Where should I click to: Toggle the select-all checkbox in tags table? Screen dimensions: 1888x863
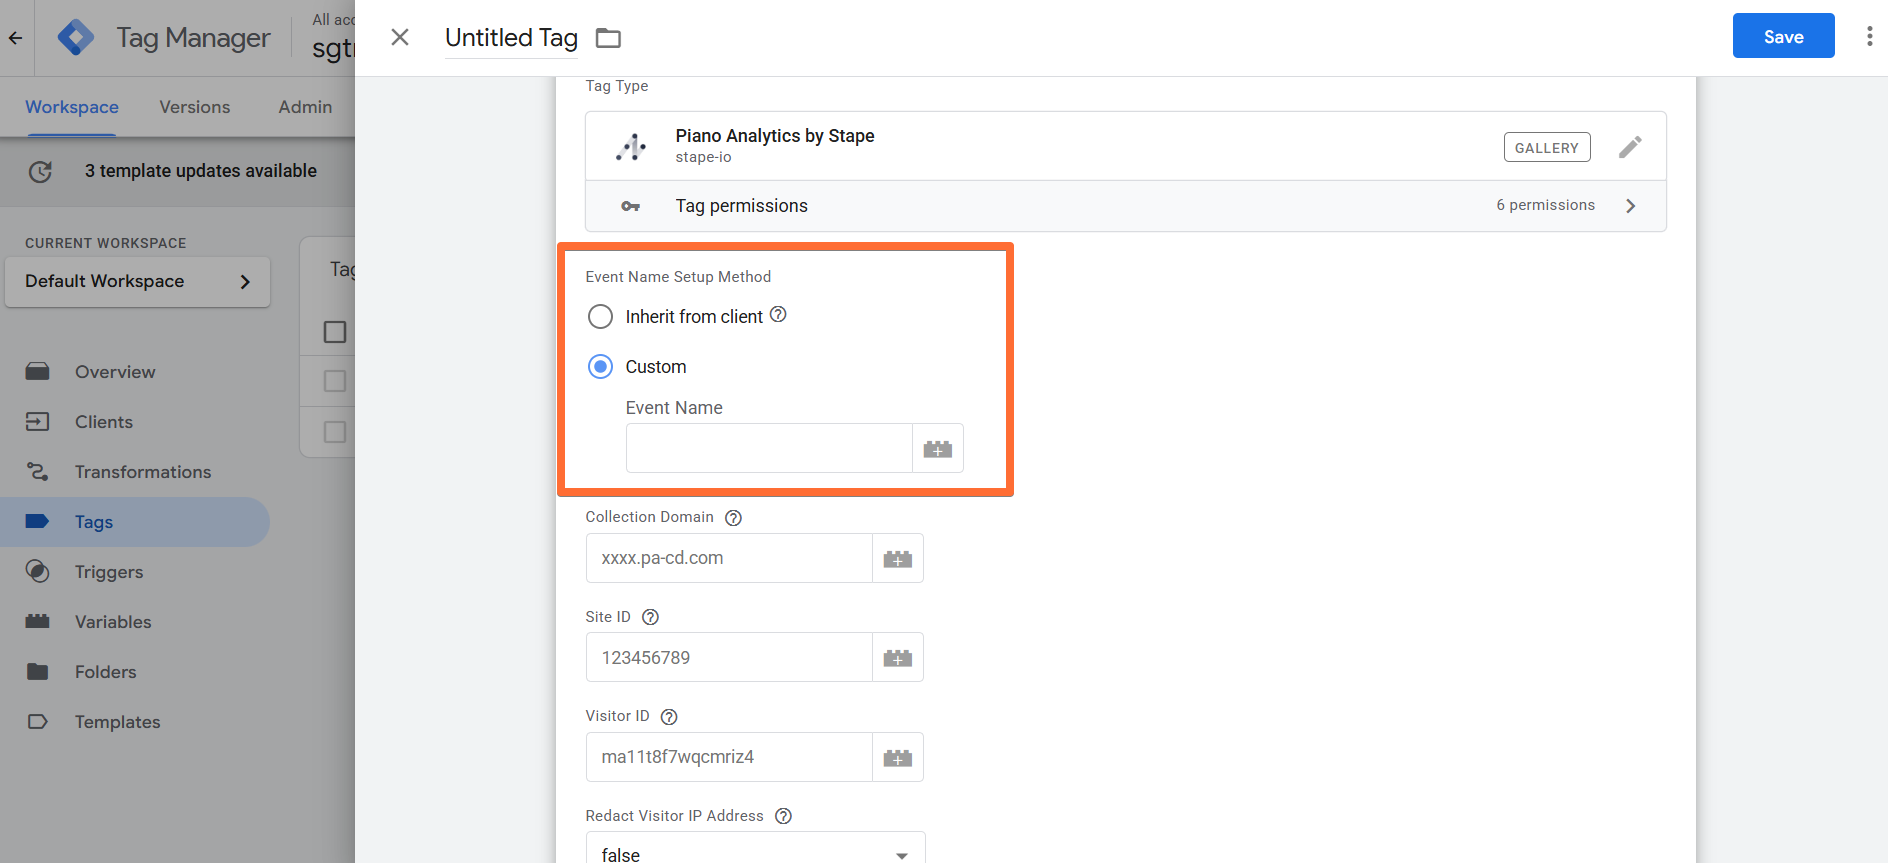click(x=335, y=332)
